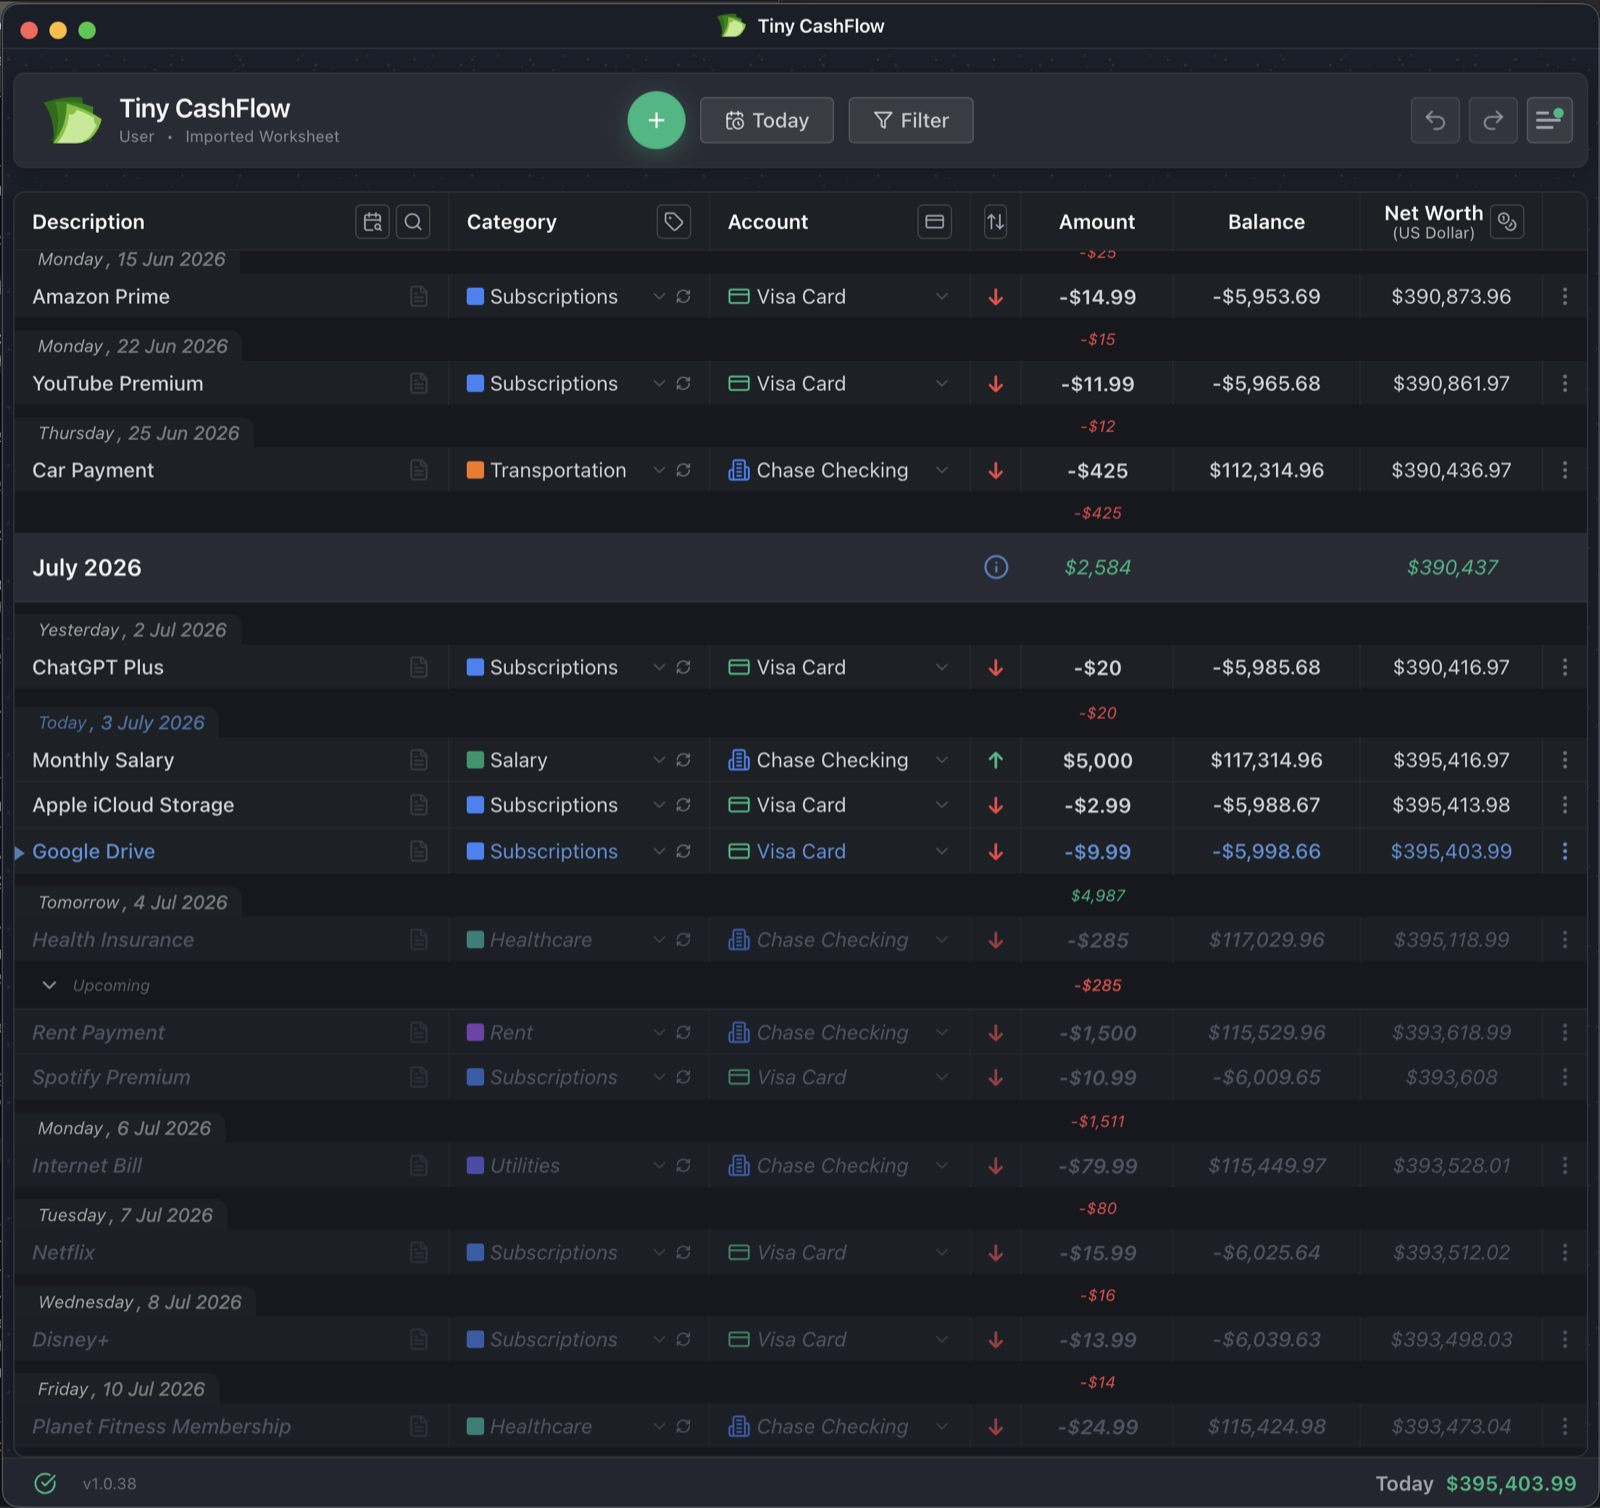
Task: Toggle income direction arrow for Monthly Salary
Action: tap(996, 760)
